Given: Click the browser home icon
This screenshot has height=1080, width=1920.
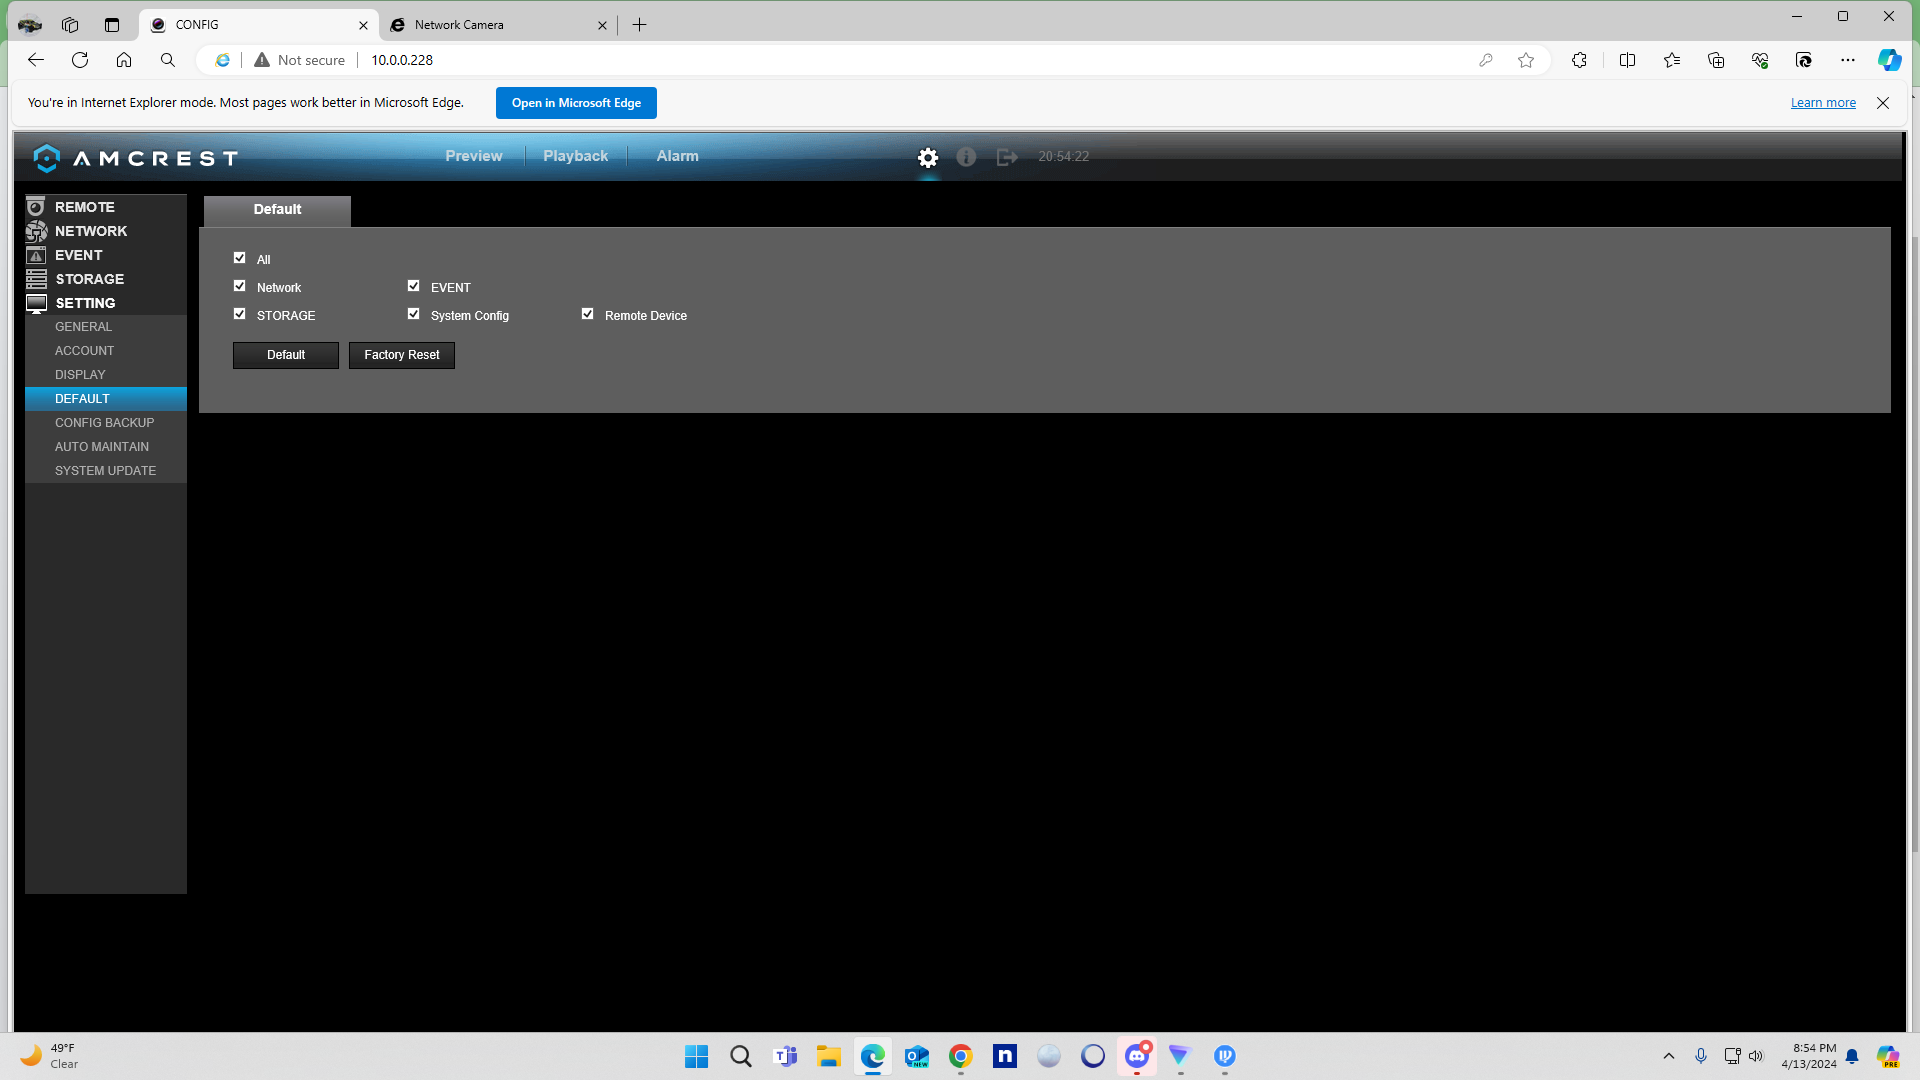Looking at the screenshot, I should 124,60.
